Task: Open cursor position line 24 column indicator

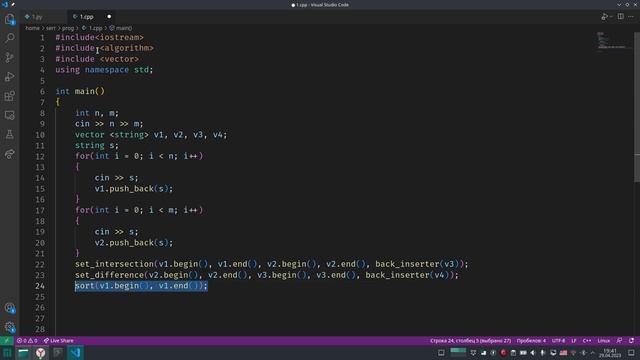Action: tap(470, 340)
